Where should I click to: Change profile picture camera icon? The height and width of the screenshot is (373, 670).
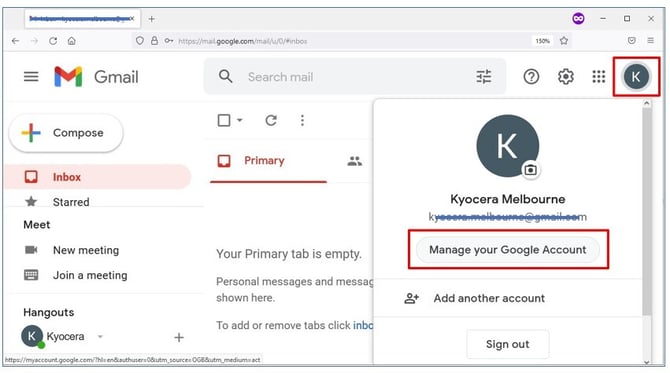point(531,170)
